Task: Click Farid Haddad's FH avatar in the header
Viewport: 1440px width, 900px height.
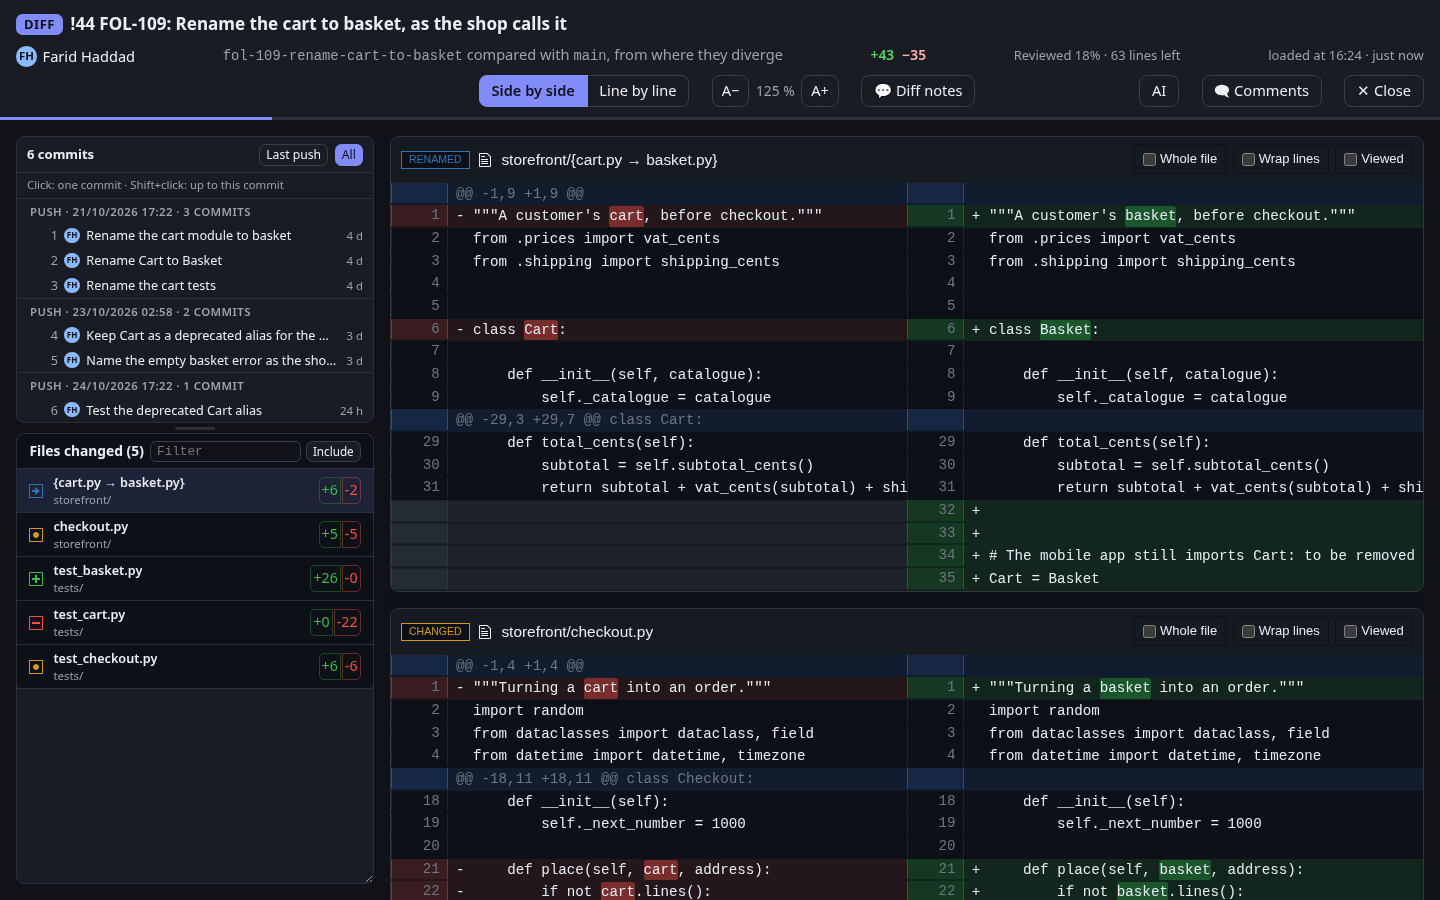Action: point(26,56)
